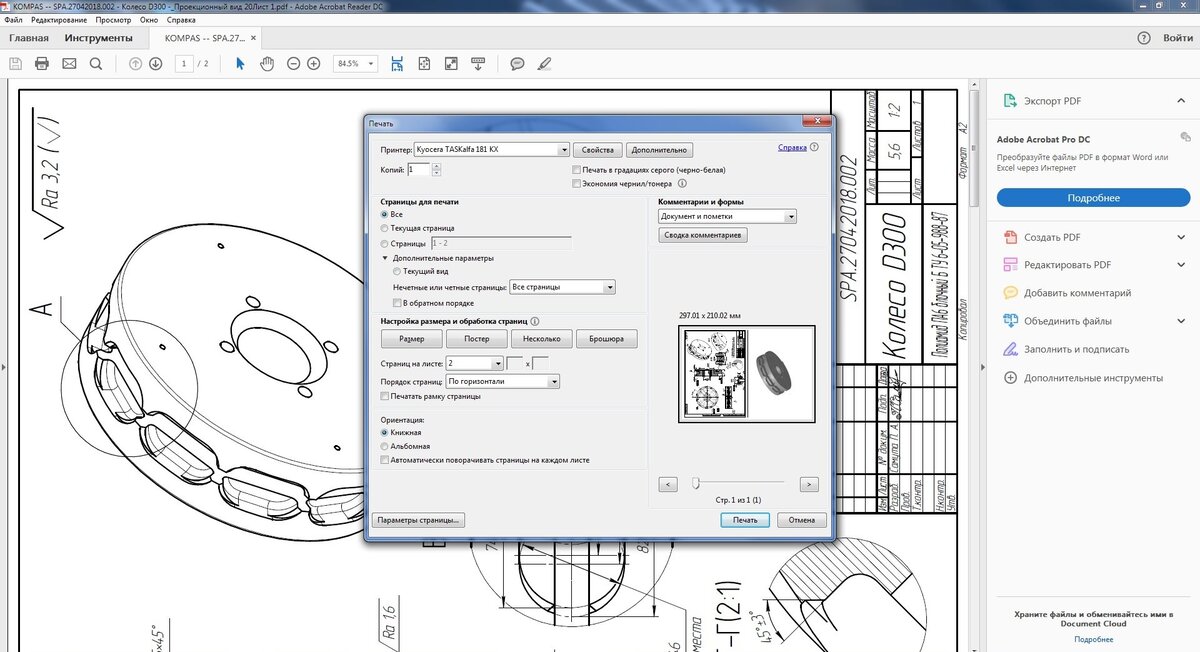Click the zoom out minus icon
1200x652 pixels.
pyautogui.click(x=293, y=63)
